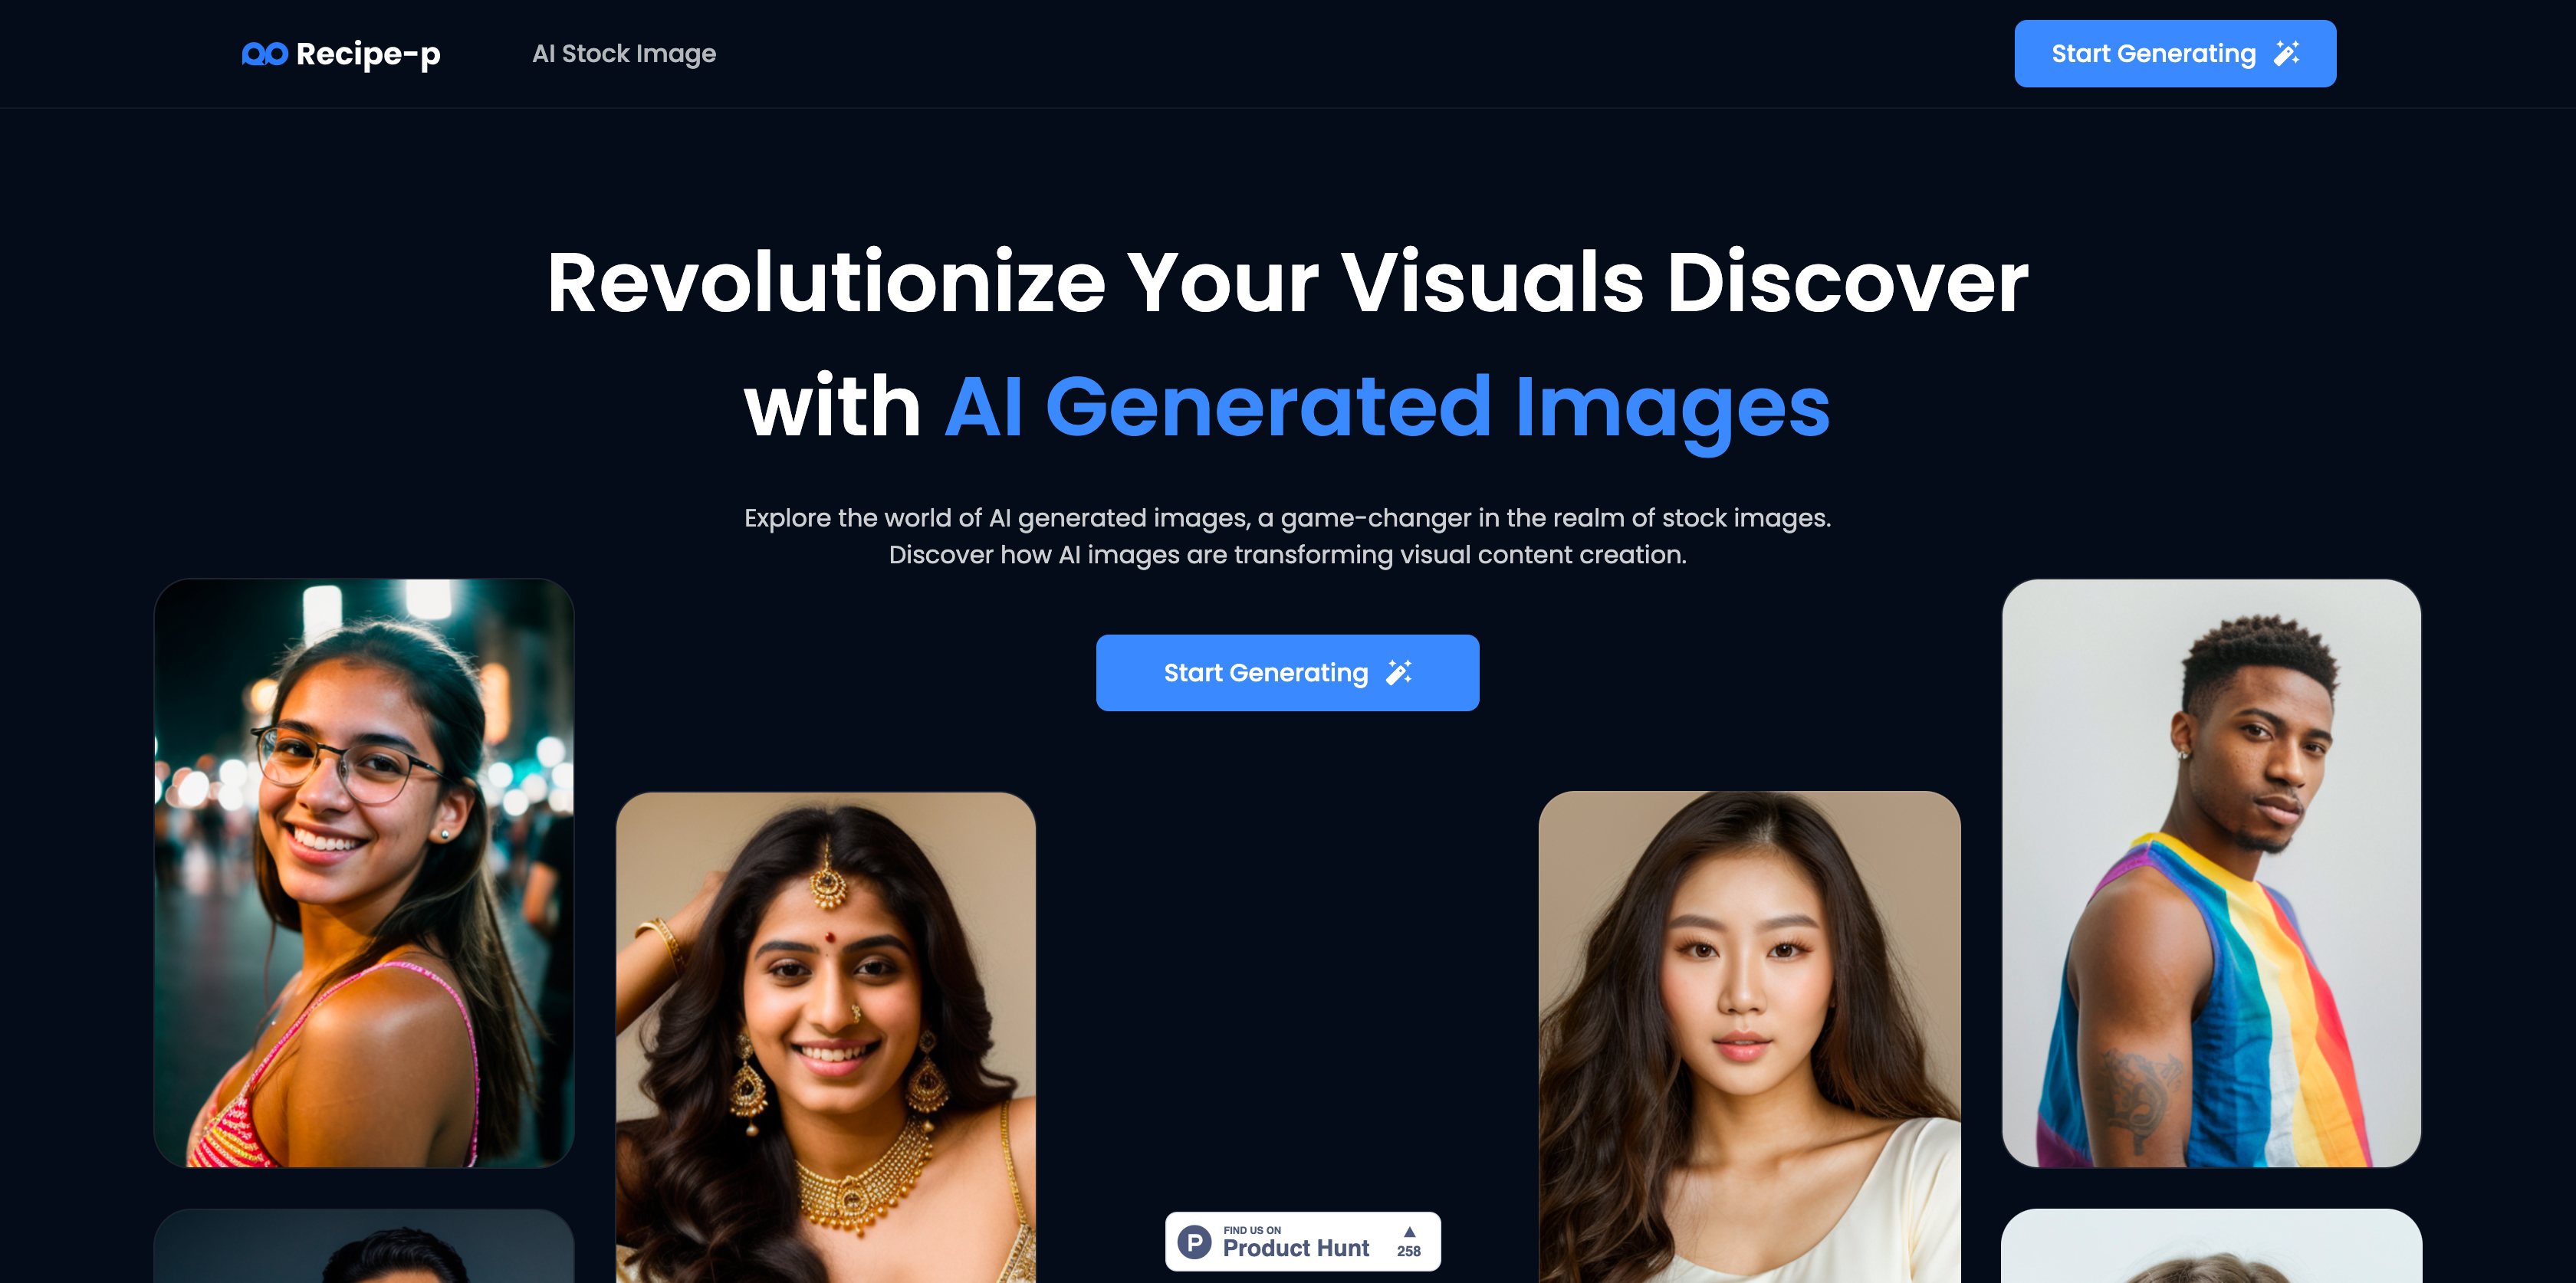Open the partially visible bottom-right portrait
2576x1283 pixels.
point(2211,1246)
